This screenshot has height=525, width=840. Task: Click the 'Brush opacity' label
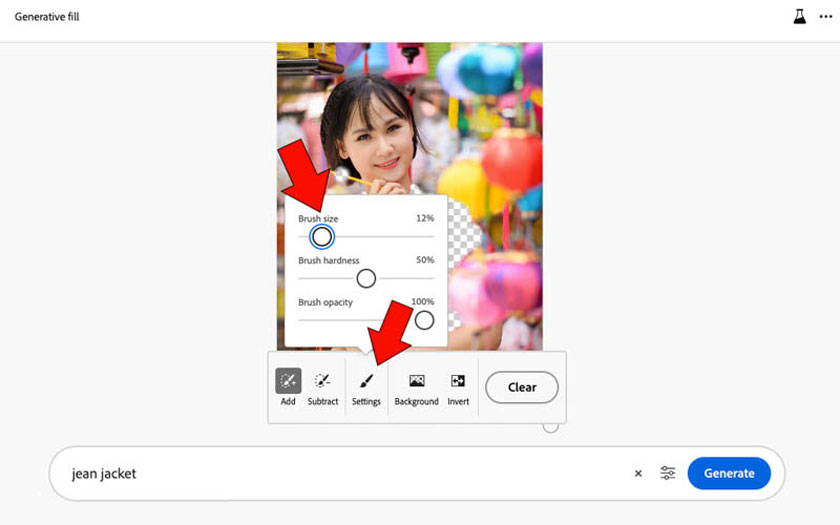coord(325,302)
